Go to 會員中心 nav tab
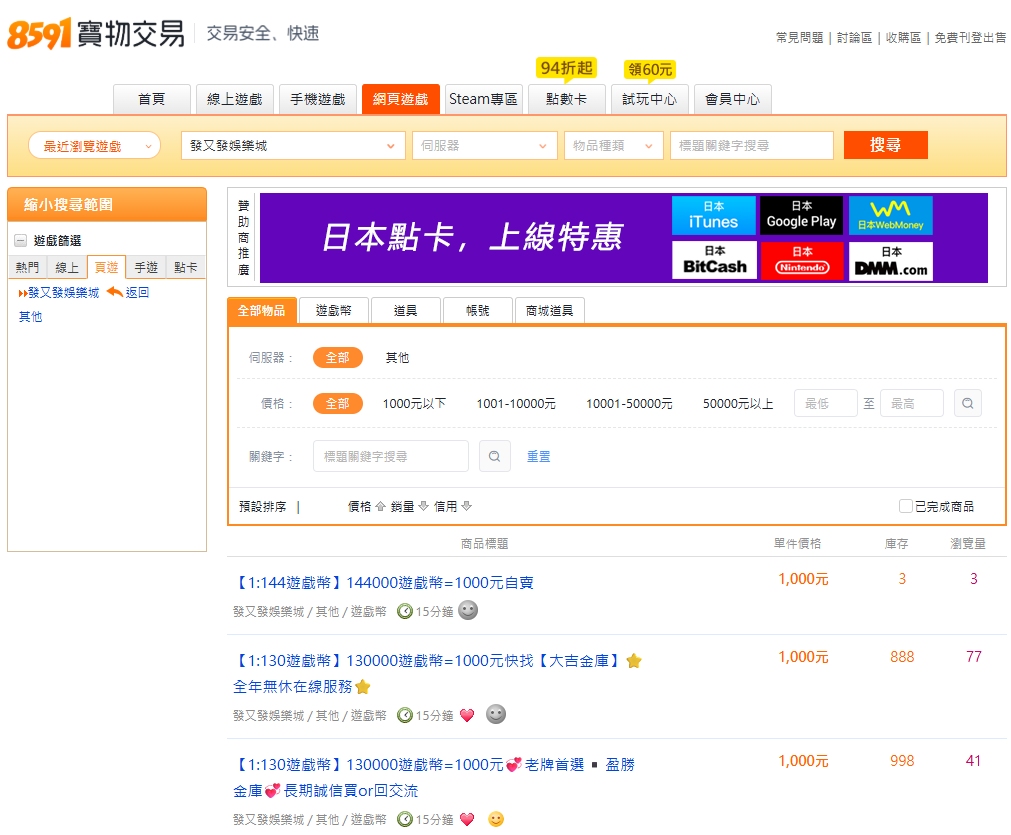This screenshot has width=1011, height=835. (732, 99)
